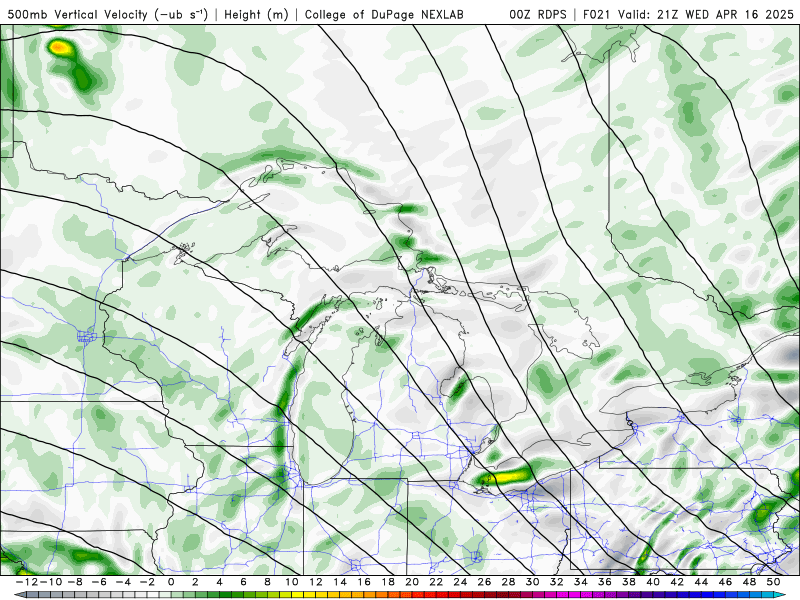Click the 4 label on the legend

pyautogui.click(x=219, y=582)
